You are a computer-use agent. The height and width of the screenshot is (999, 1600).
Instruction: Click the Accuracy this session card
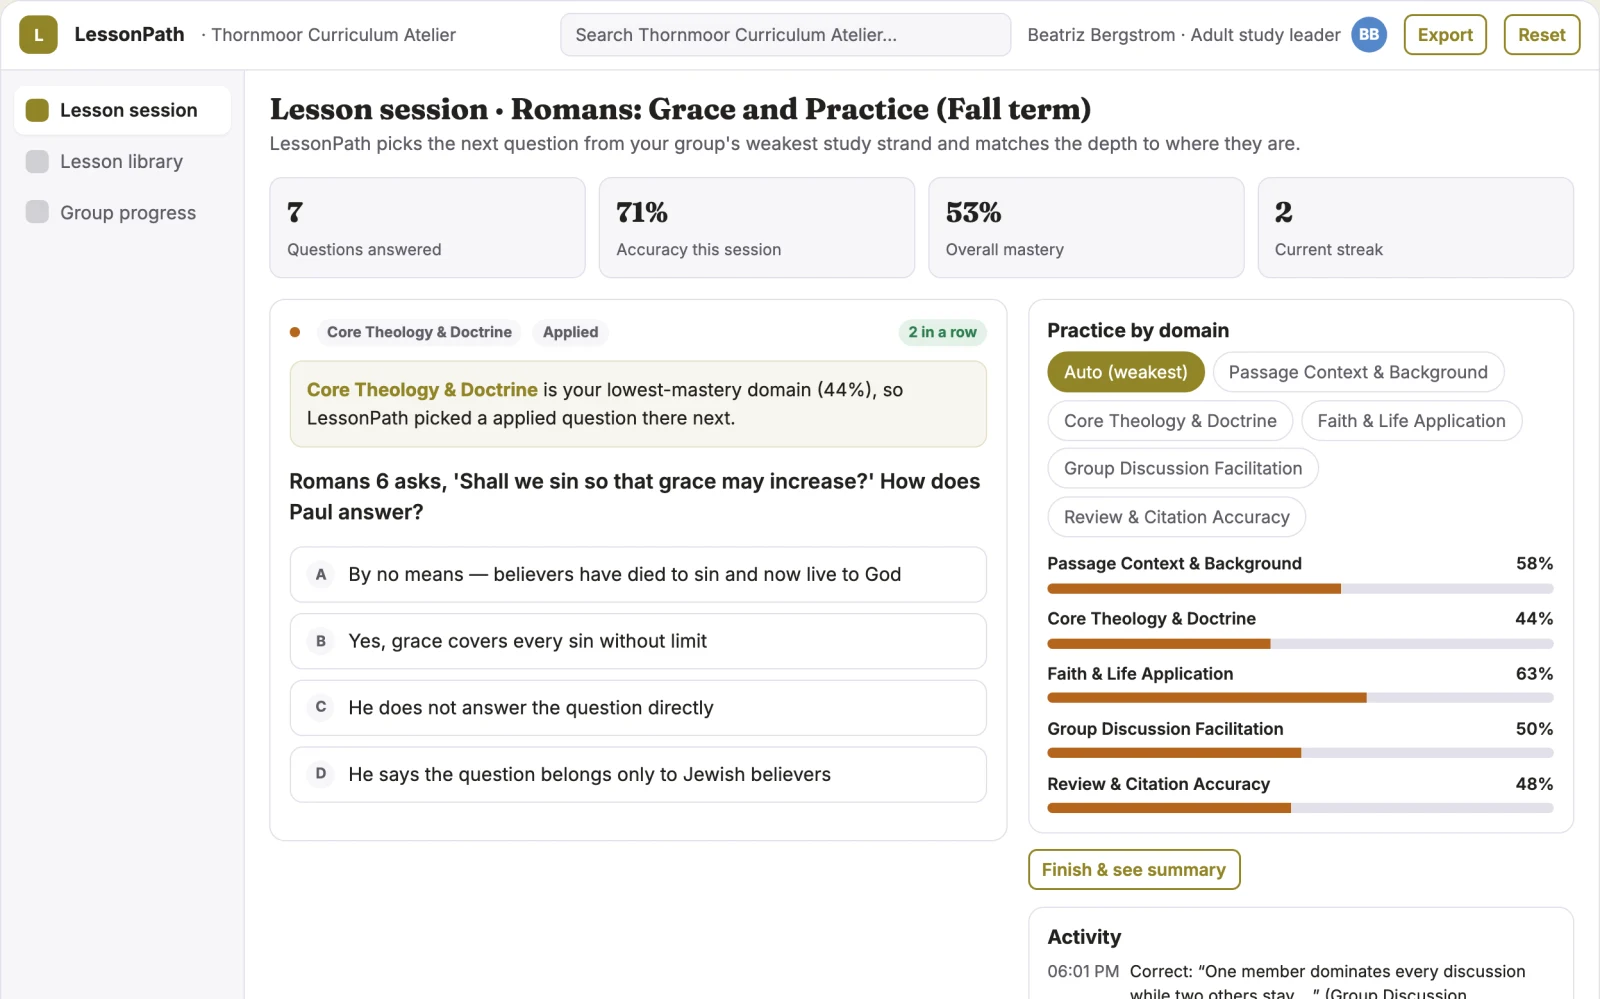756,228
